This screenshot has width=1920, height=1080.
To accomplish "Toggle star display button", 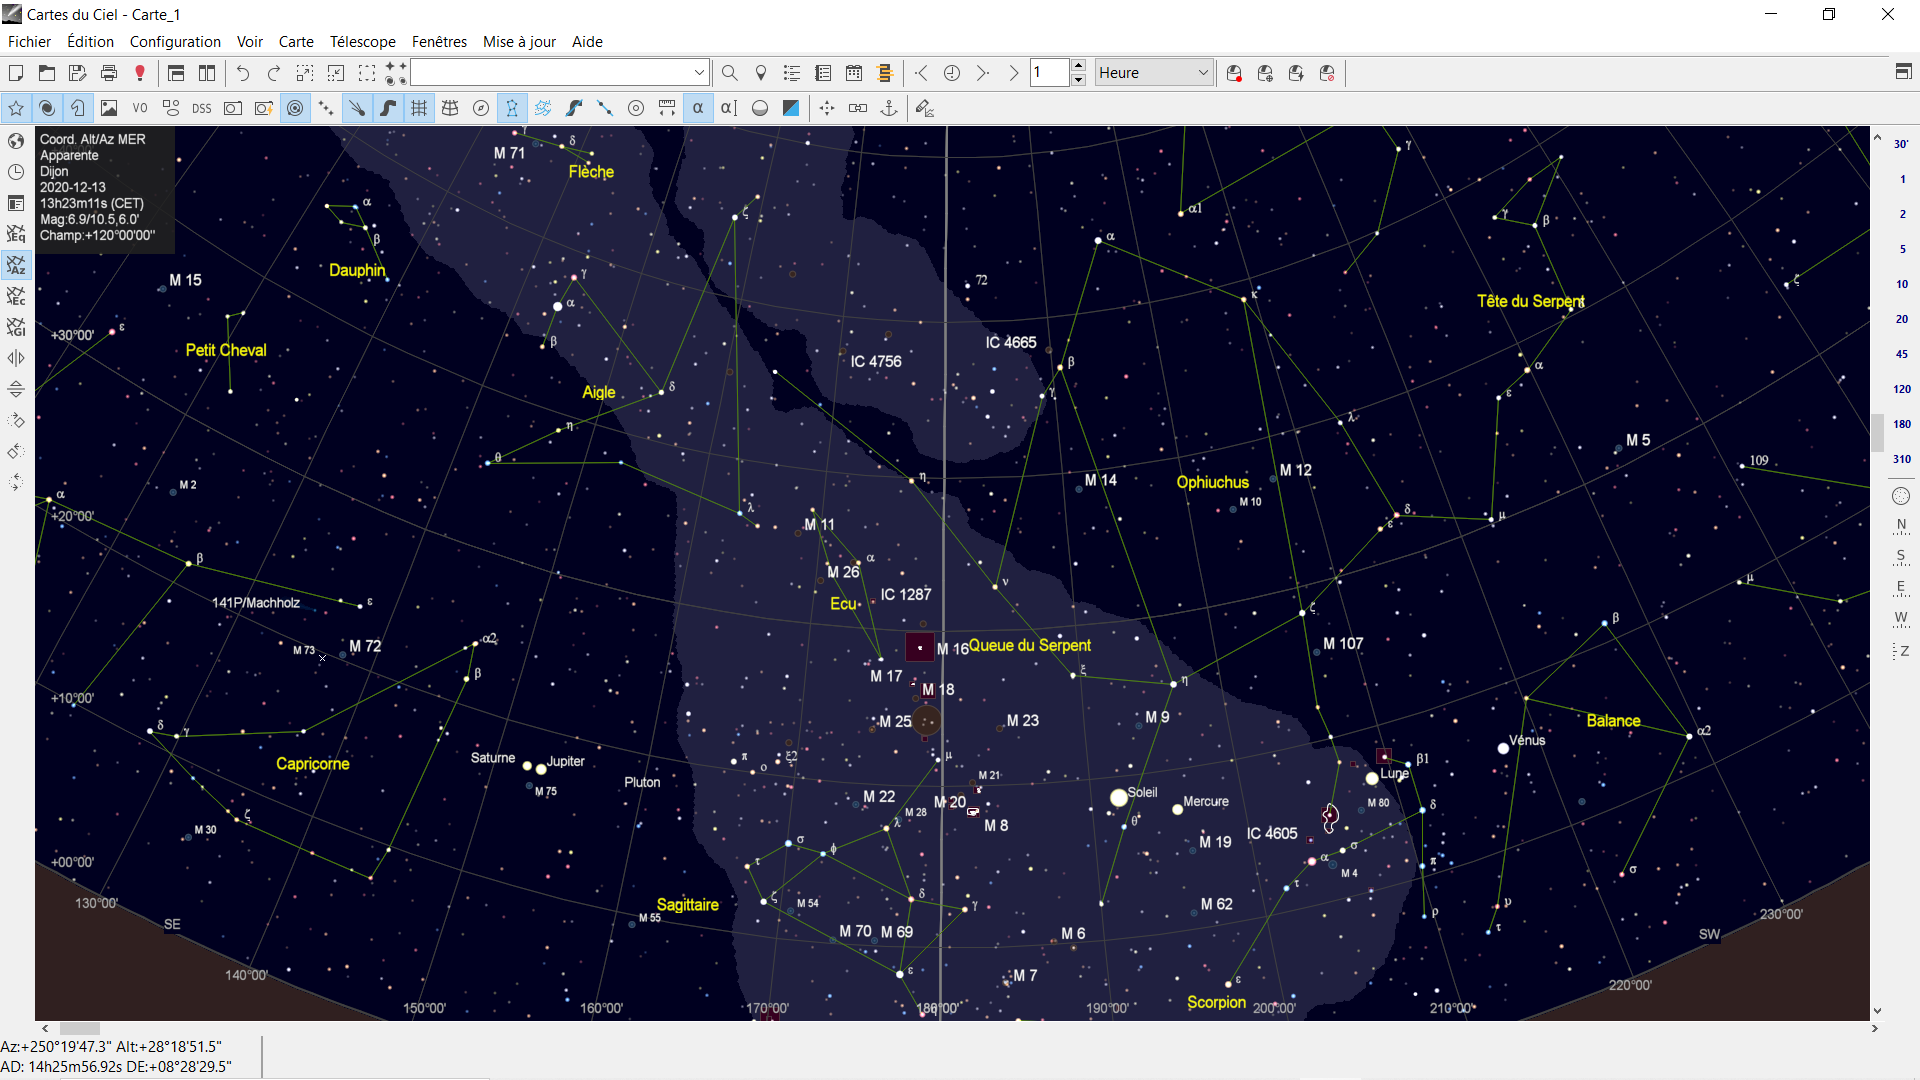I will pos(16,108).
